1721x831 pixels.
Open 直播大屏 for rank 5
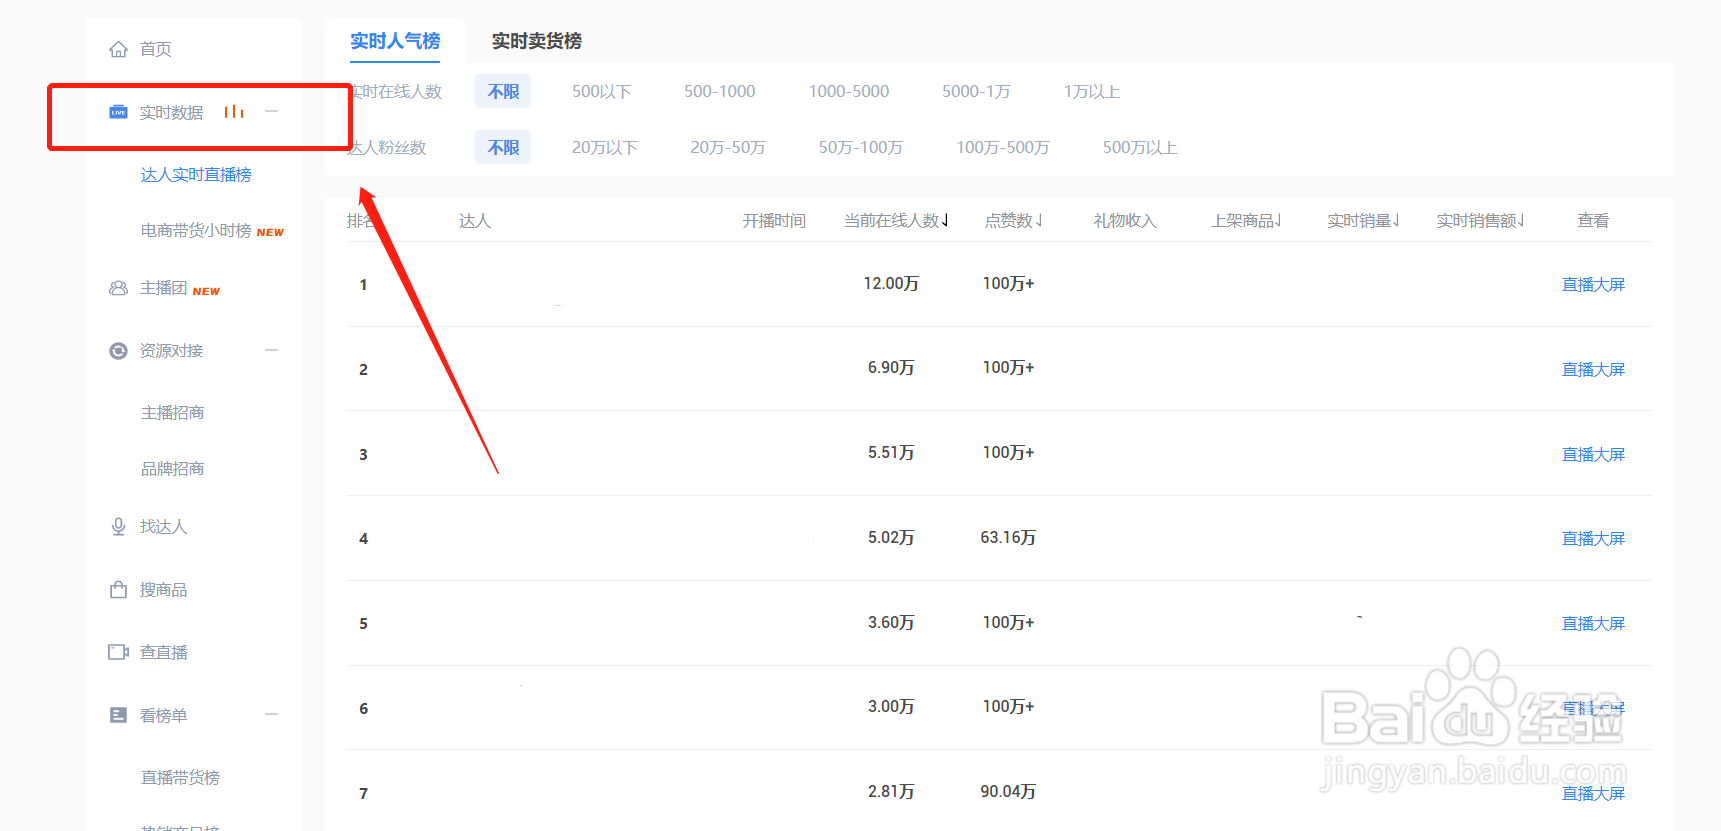(1593, 624)
